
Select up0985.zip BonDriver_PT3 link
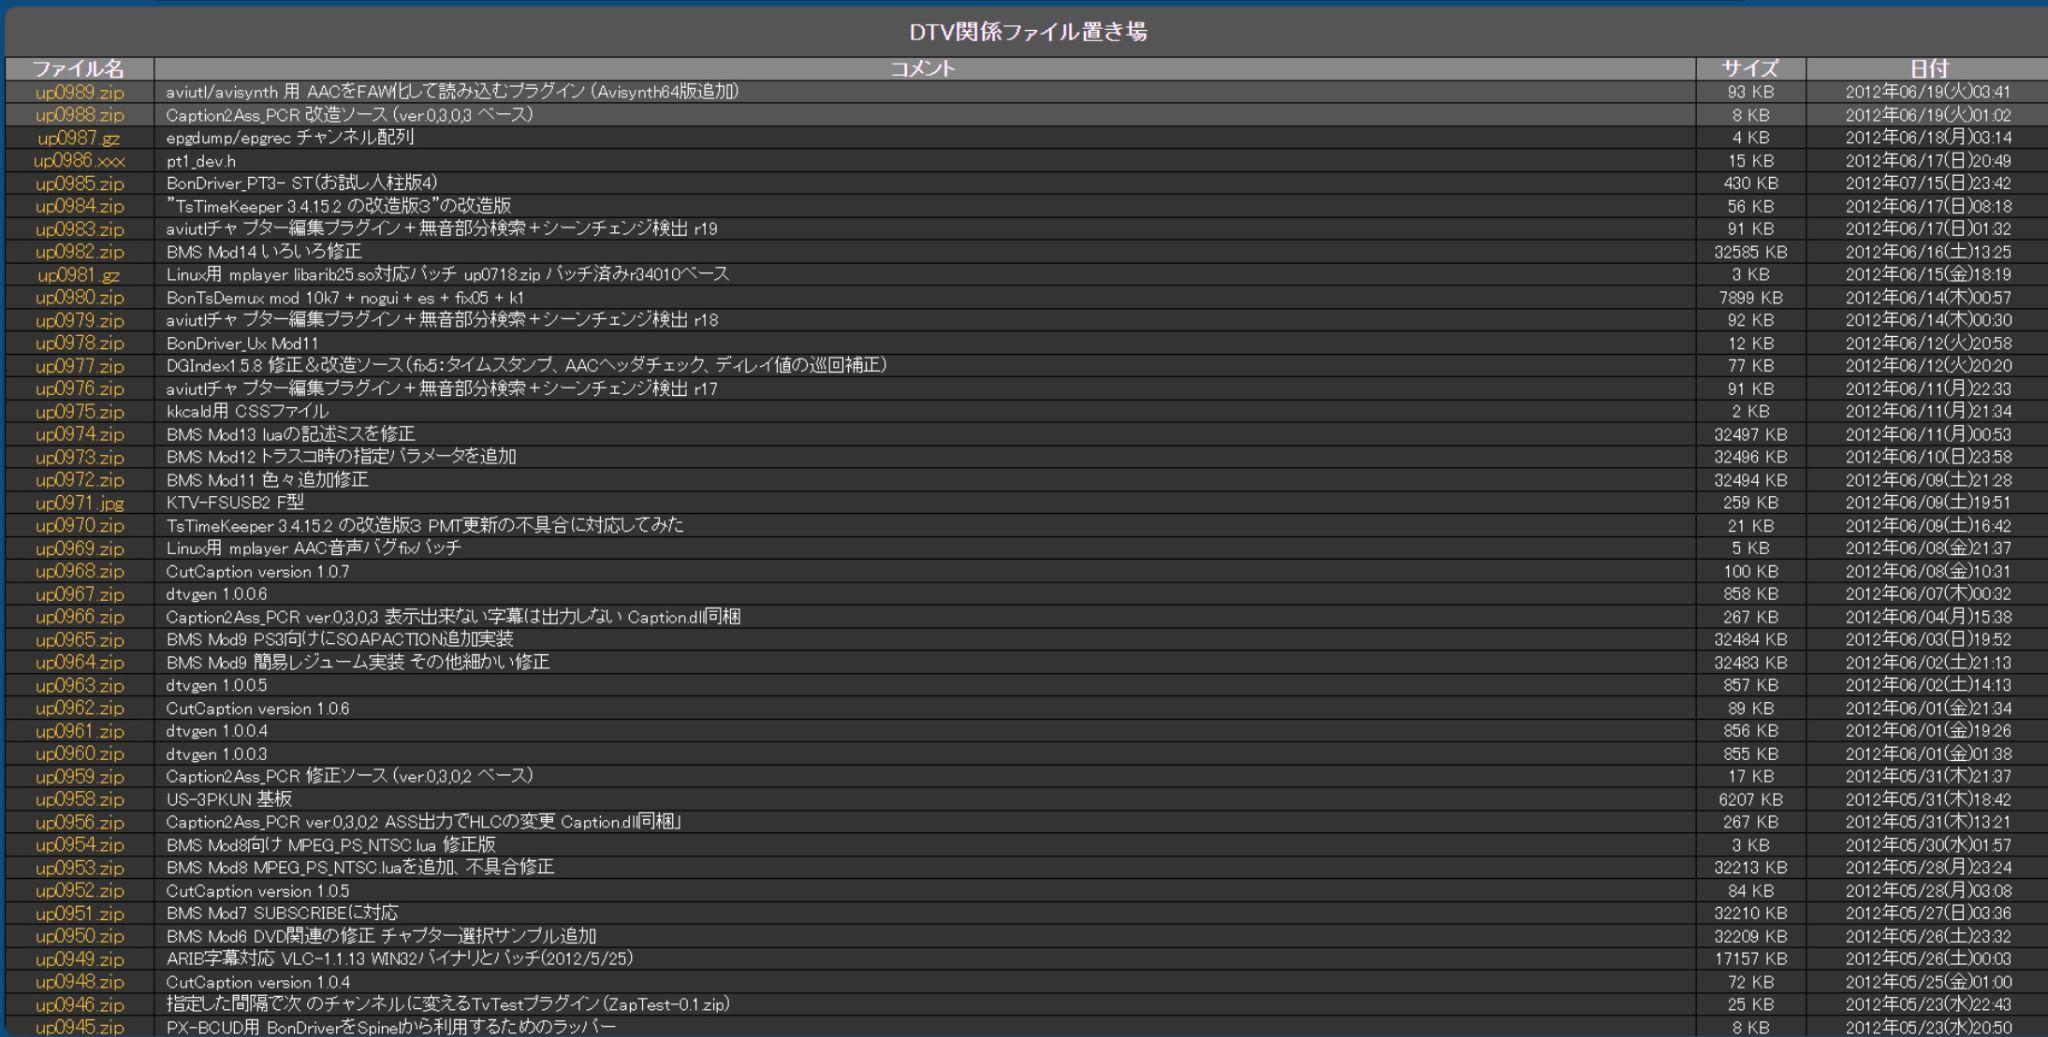pos(80,184)
